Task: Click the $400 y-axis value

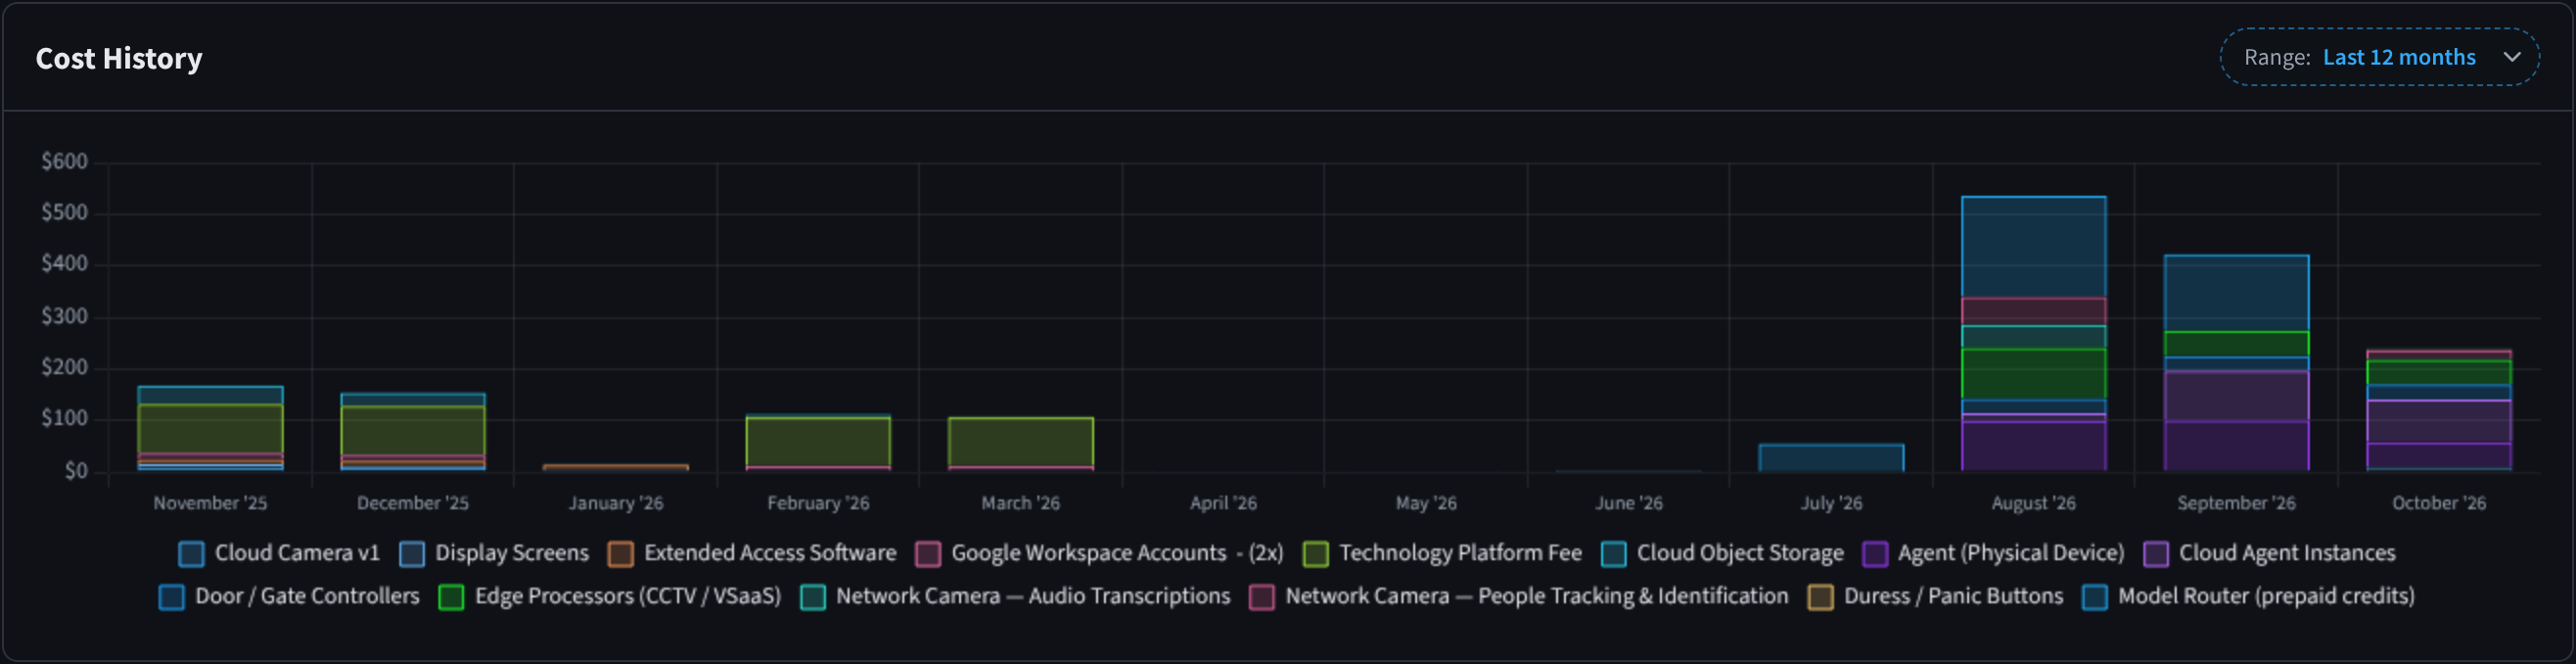Action: [65, 264]
